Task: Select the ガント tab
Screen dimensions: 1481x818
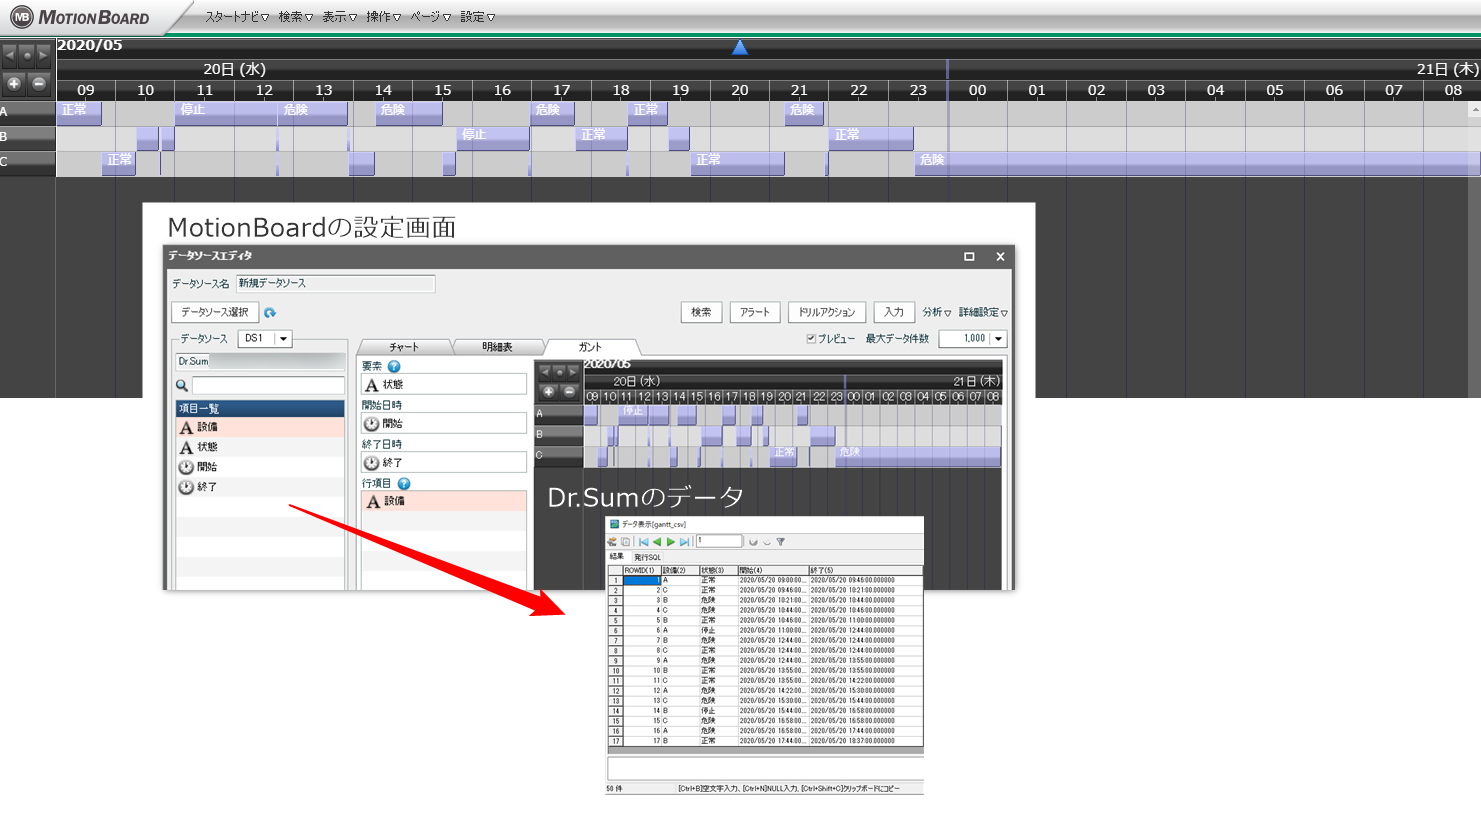Action: pyautogui.click(x=590, y=347)
